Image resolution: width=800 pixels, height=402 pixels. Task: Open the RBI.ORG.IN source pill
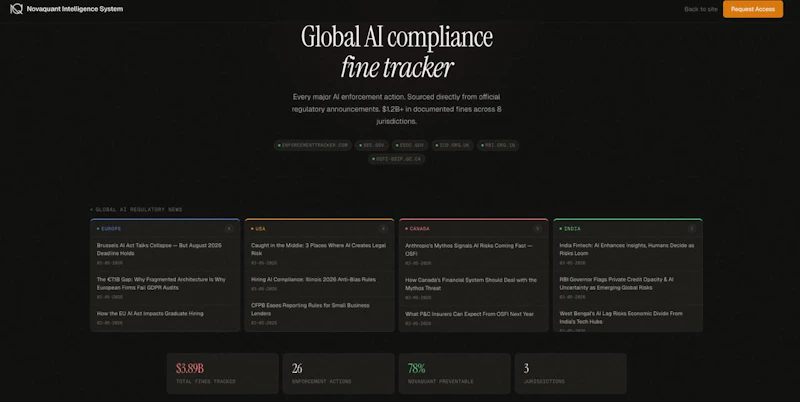point(498,145)
